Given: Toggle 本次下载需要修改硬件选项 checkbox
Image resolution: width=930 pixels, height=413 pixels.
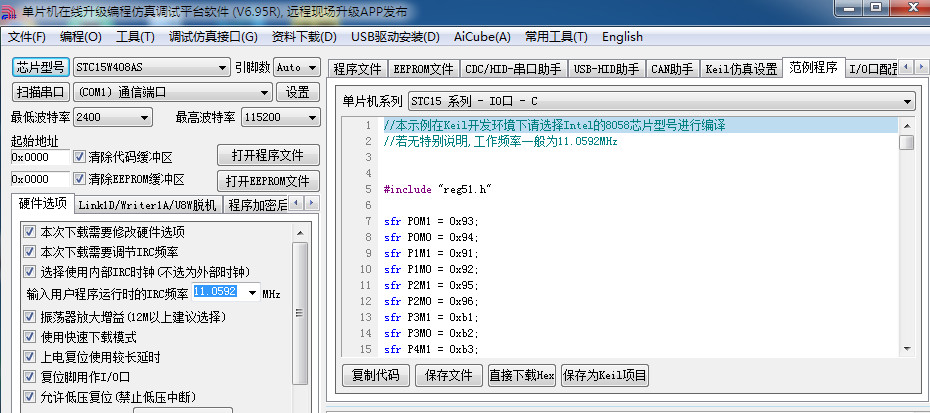Looking at the screenshot, I should point(29,232).
